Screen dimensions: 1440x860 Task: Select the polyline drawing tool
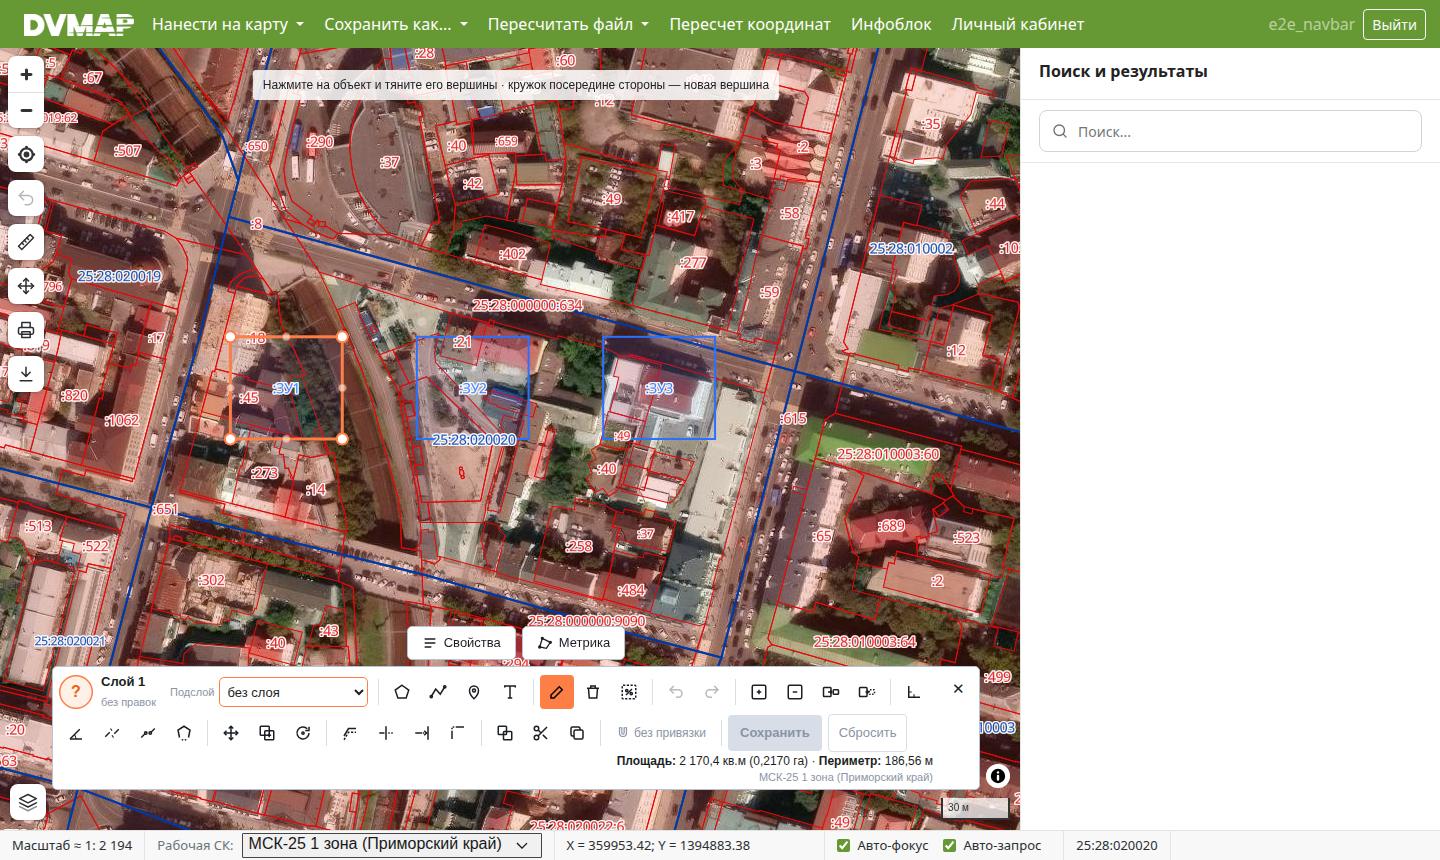[438, 692]
